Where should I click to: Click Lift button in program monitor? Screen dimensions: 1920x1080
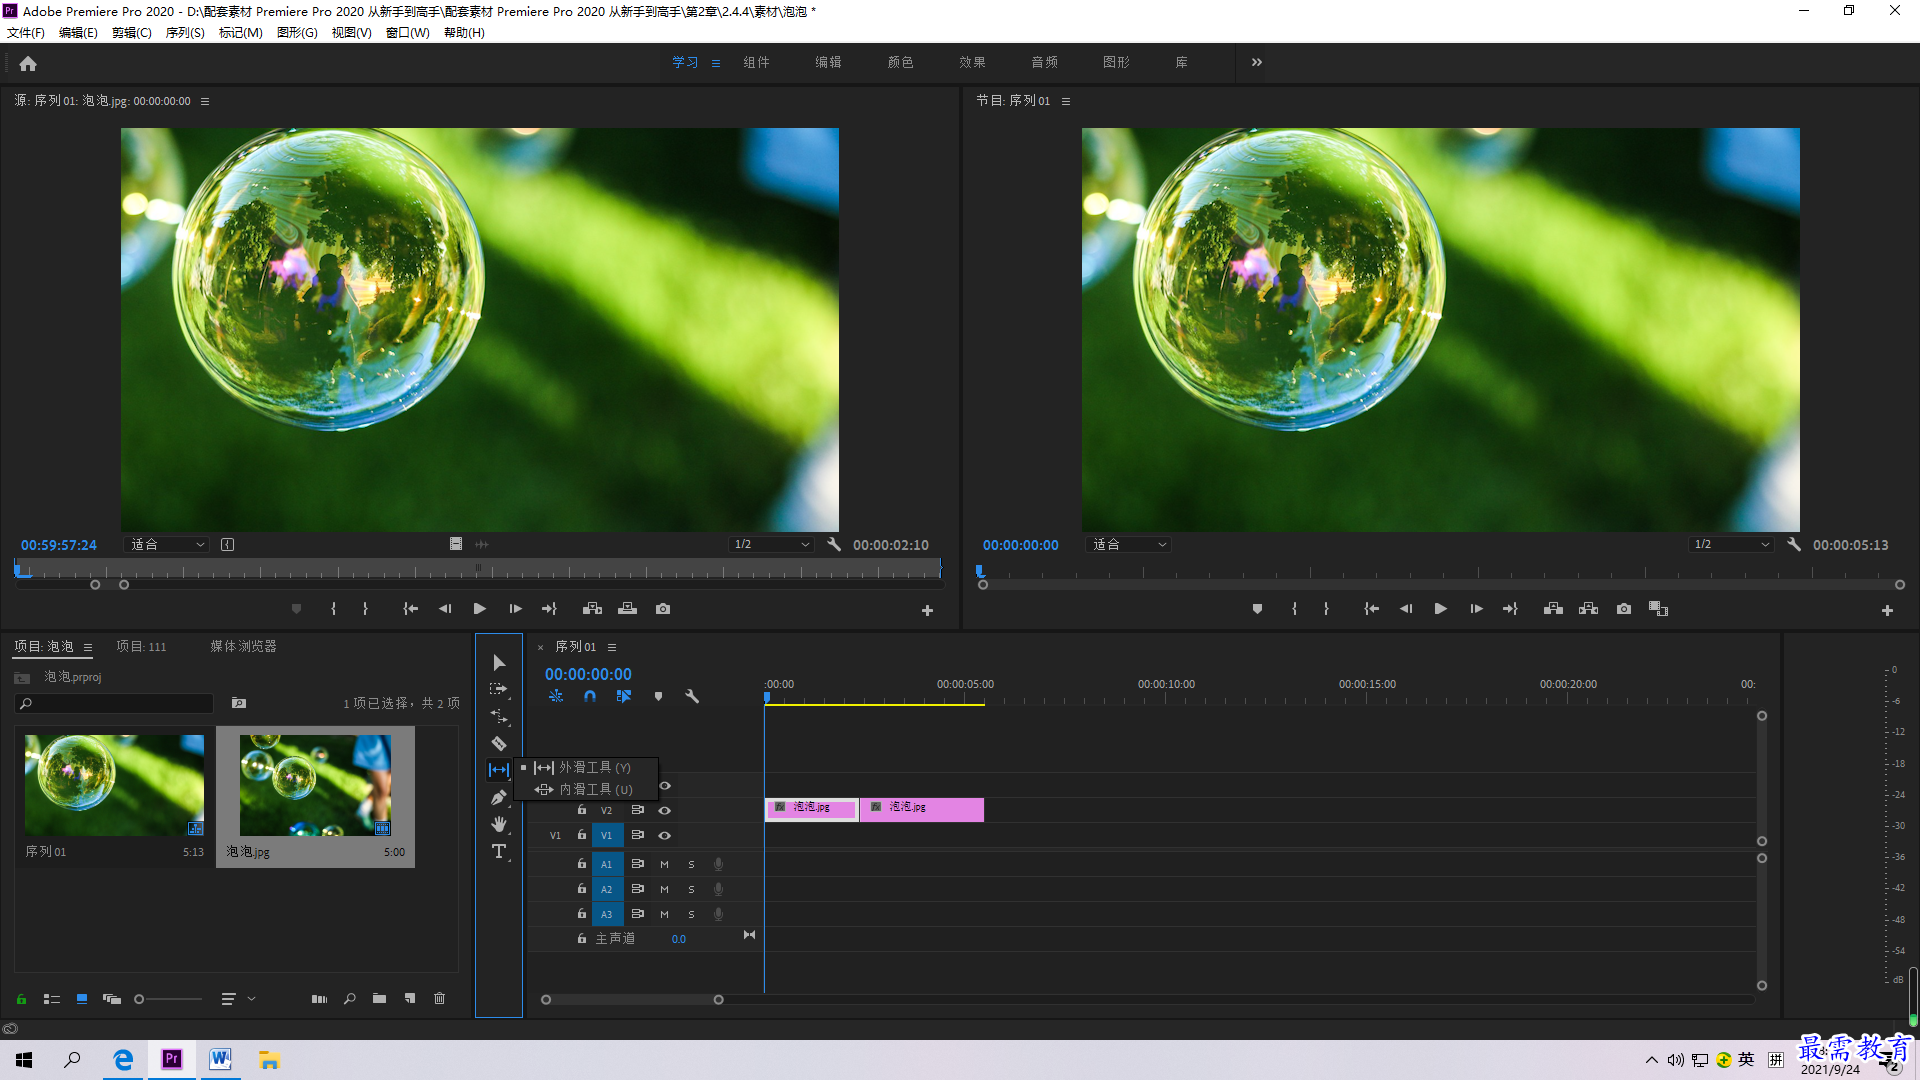(x=1554, y=609)
